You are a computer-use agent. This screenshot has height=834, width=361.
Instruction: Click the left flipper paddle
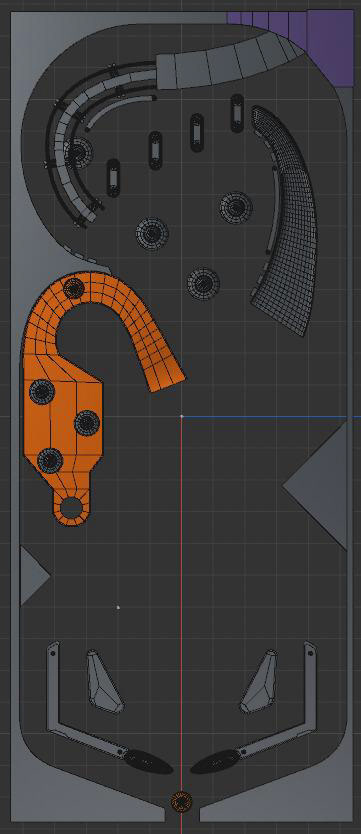pyautogui.click(x=148, y=761)
